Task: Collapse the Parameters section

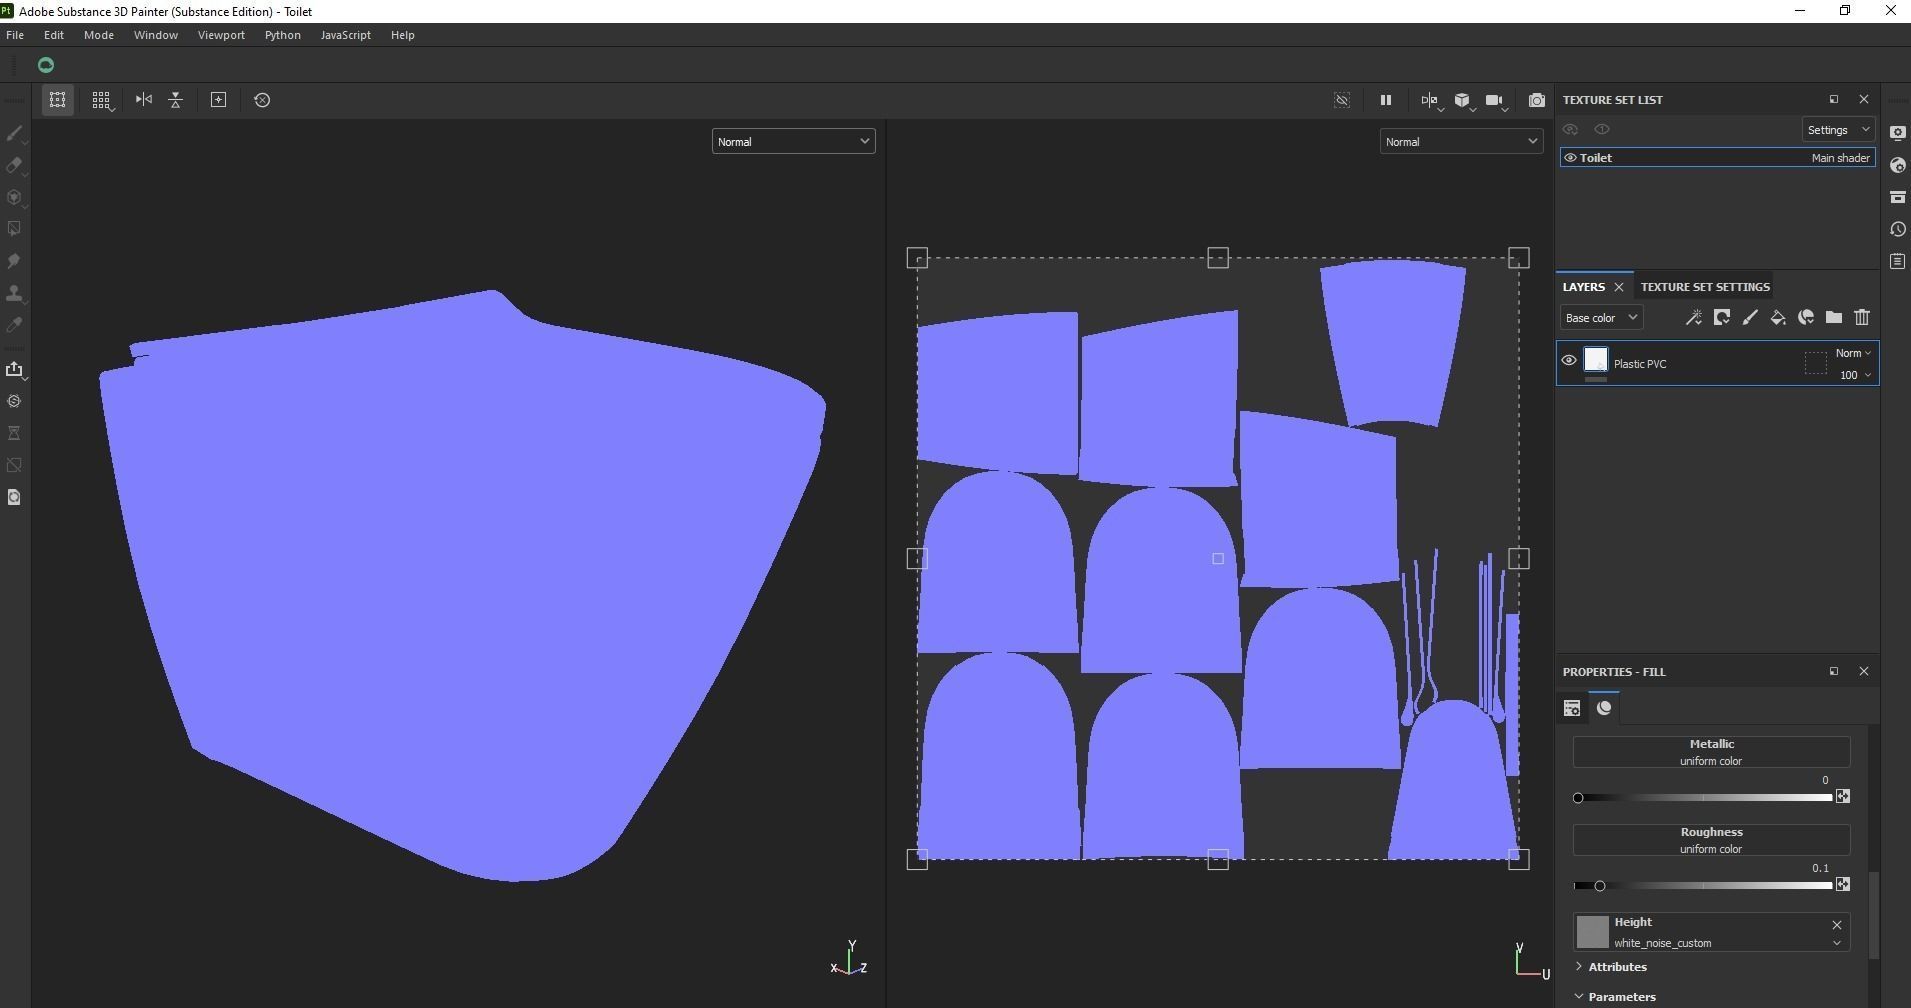Action: pyautogui.click(x=1615, y=997)
